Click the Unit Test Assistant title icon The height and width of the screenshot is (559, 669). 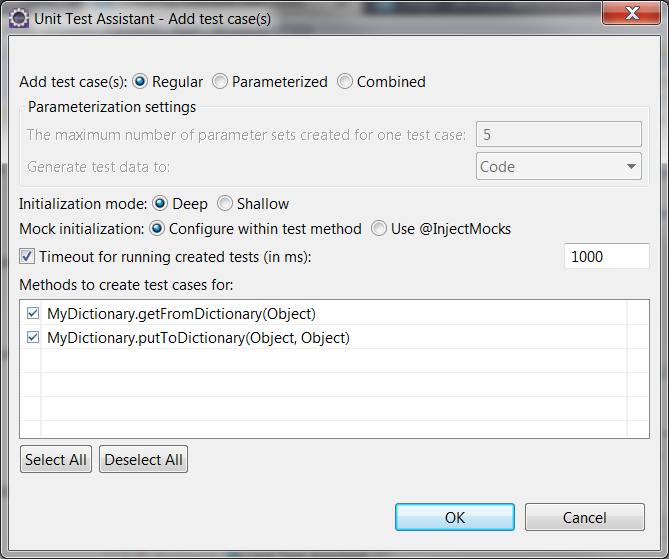18,19
